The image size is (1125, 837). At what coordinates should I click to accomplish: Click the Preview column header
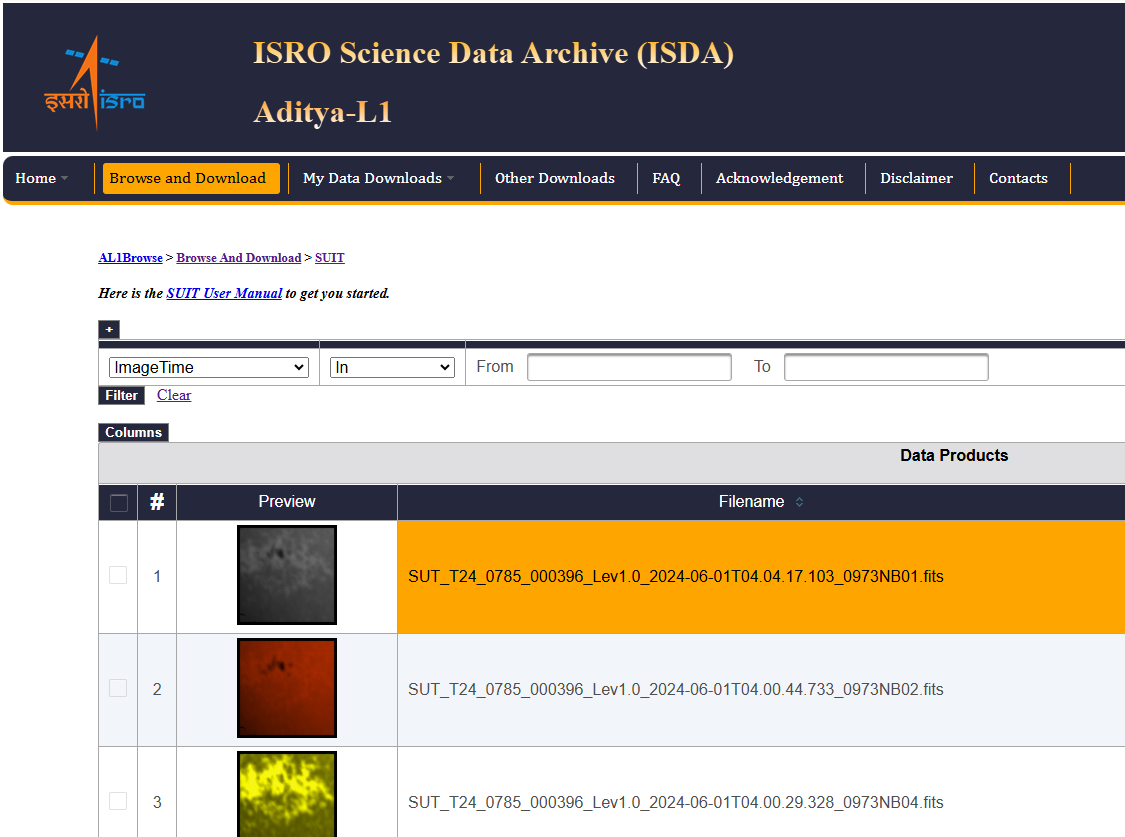tap(287, 502)
